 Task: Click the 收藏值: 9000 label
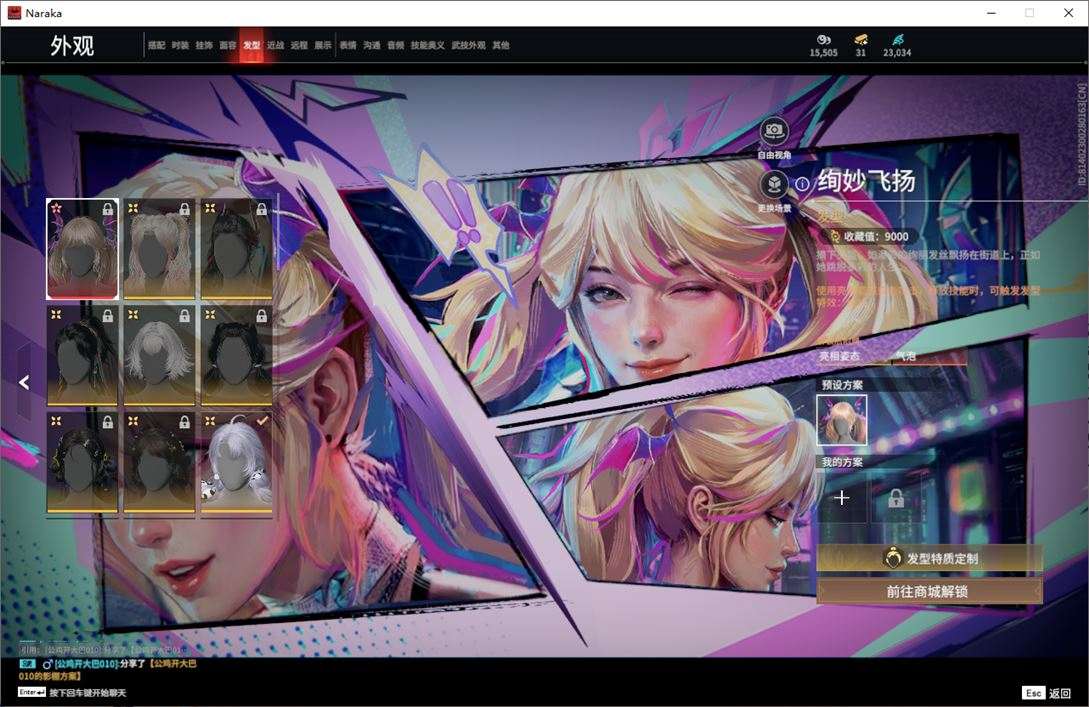[874, 236]
